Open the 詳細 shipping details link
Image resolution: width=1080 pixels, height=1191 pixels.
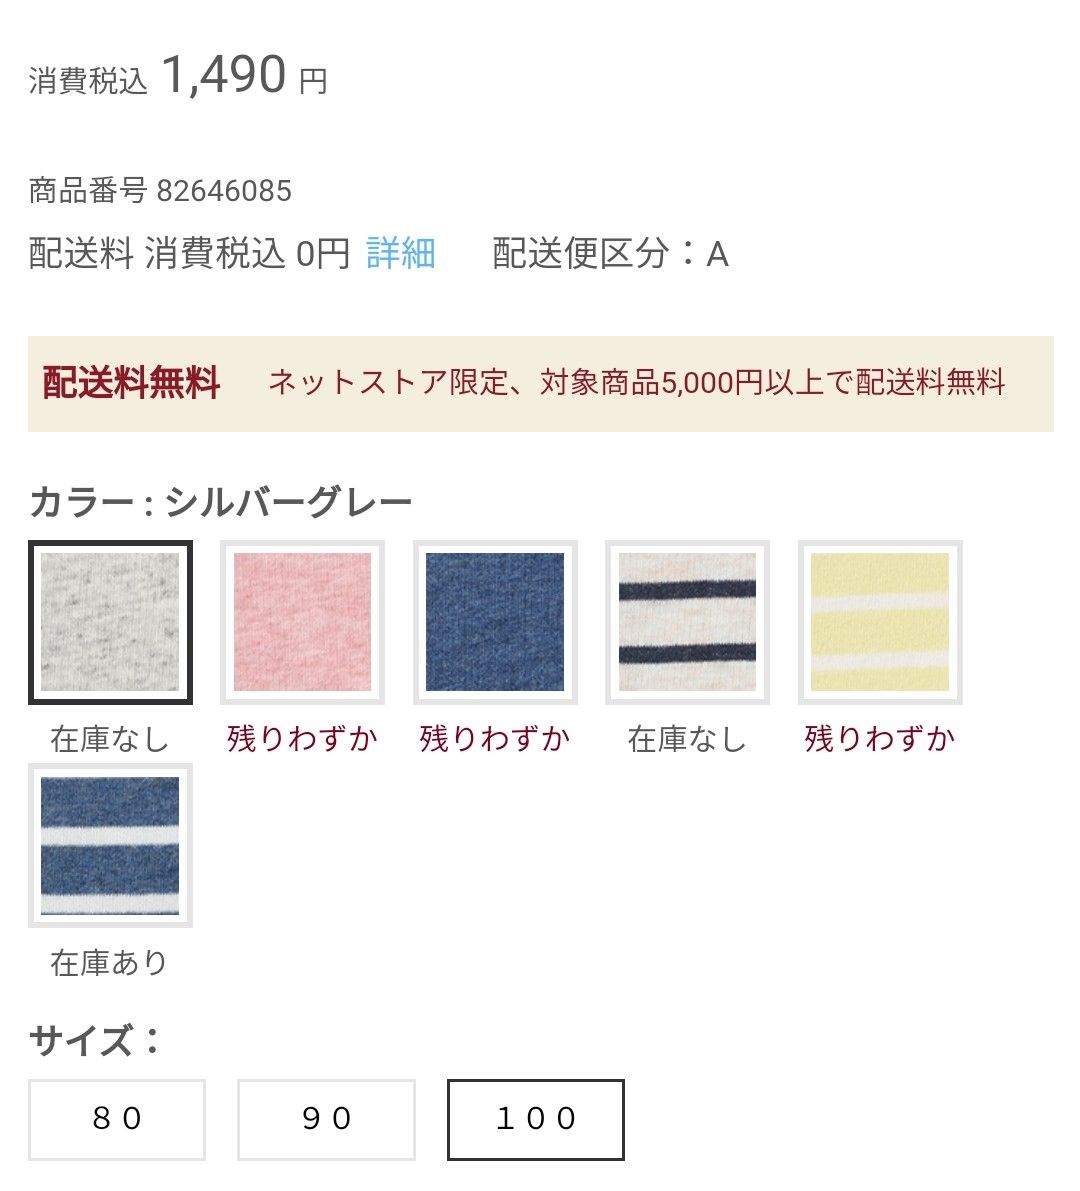click(x=400, y=254)
